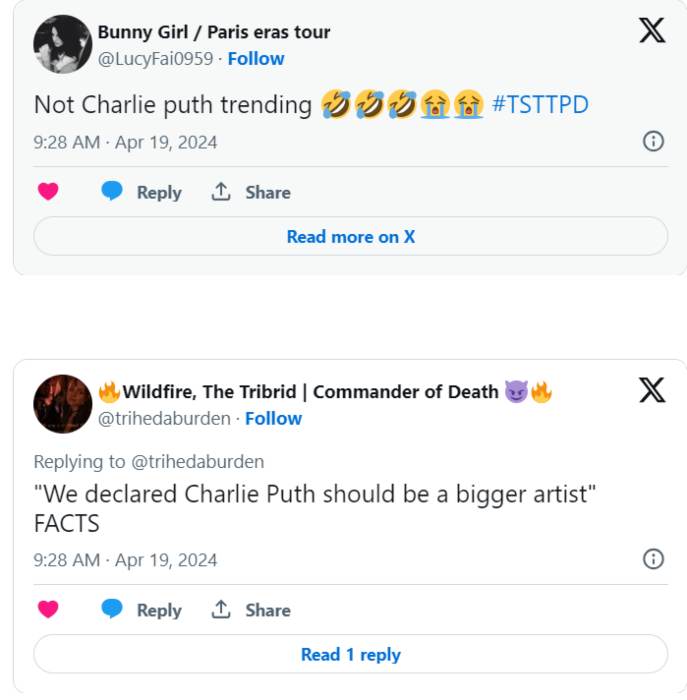Follow the @LucyFai0959 account

256,59
